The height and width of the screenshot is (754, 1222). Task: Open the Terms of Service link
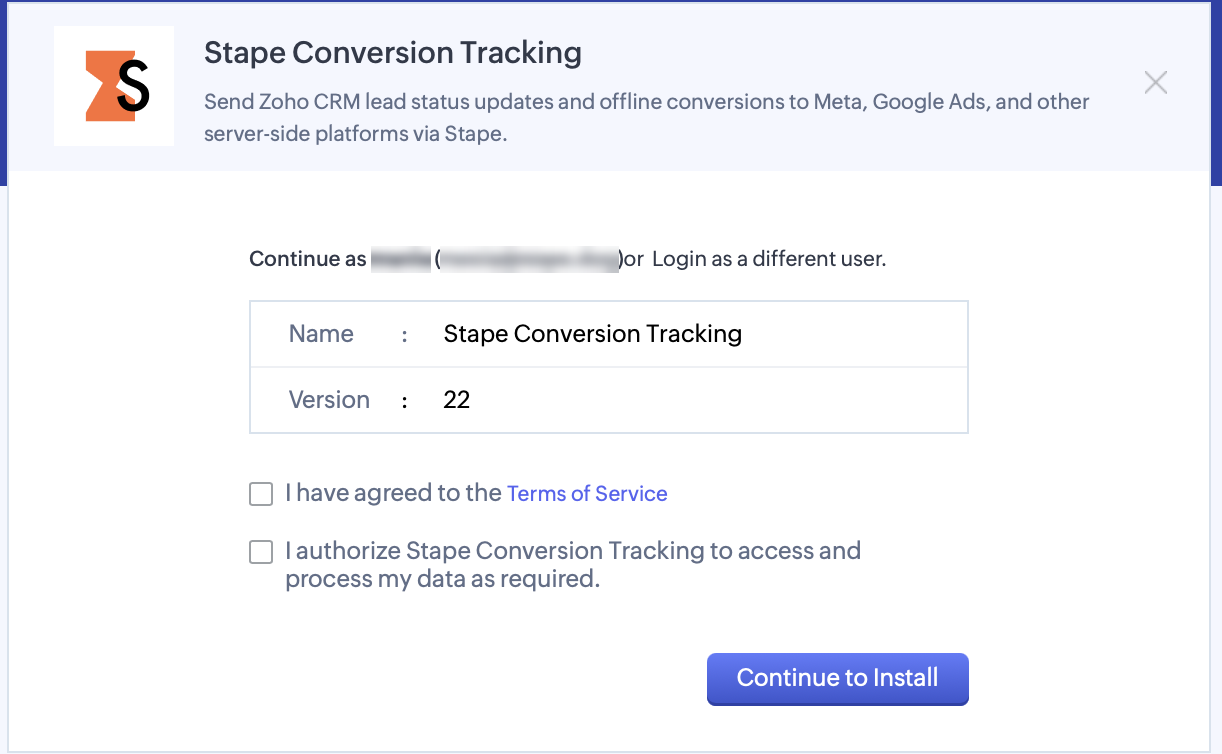click(587, 493)
